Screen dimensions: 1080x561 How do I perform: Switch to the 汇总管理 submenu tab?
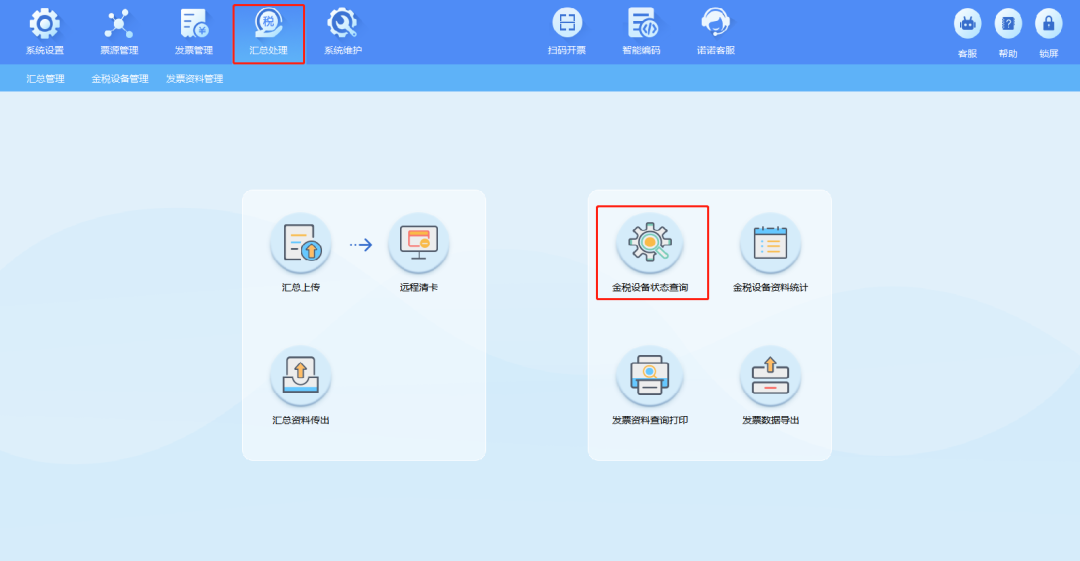click(x=46, y=78)
